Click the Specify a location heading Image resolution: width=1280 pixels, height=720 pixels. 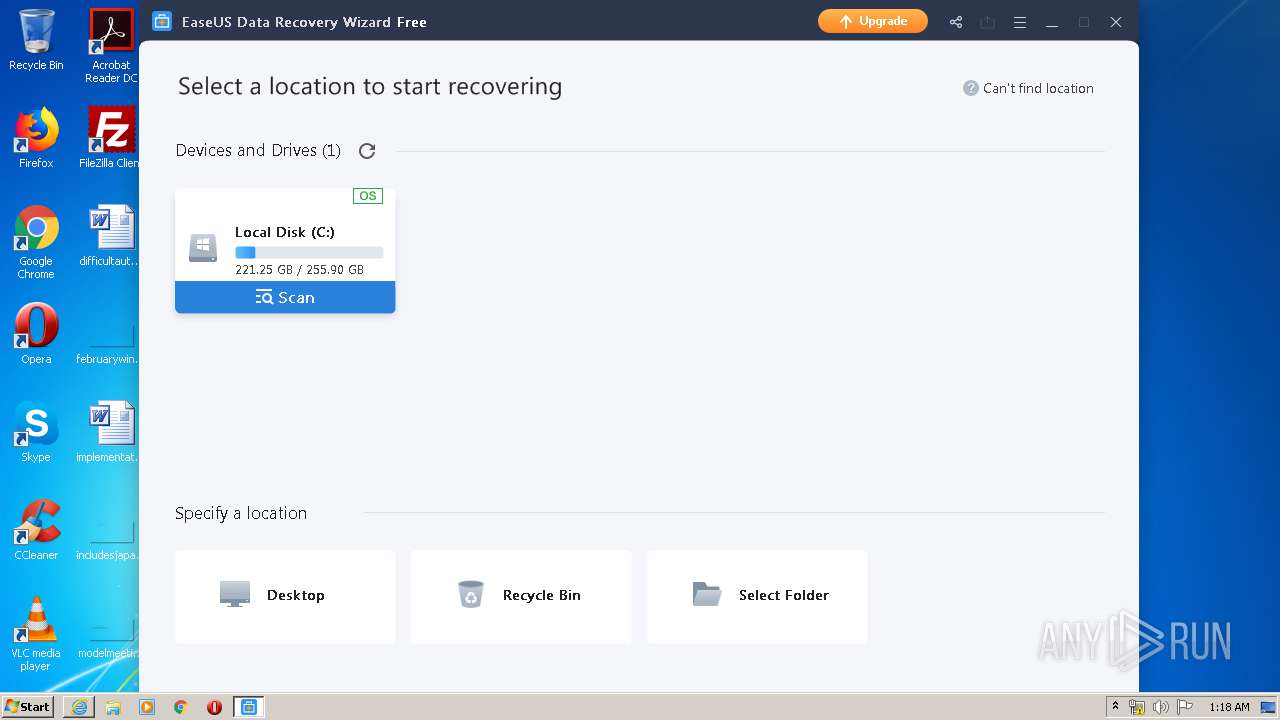coord(241,513)
